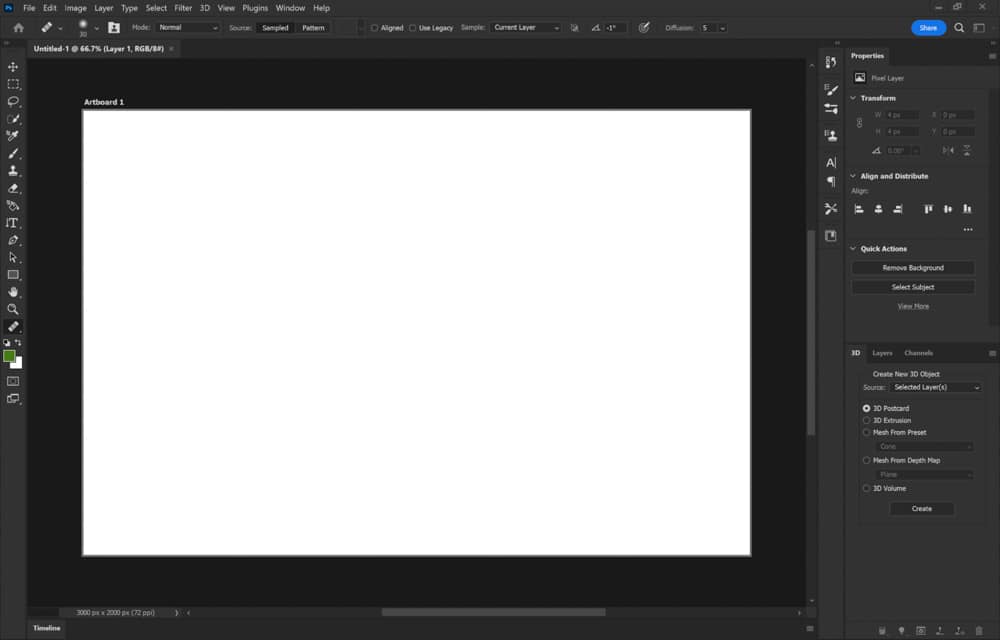Open the brush preset picker dropdown arrow

[96, 28]
